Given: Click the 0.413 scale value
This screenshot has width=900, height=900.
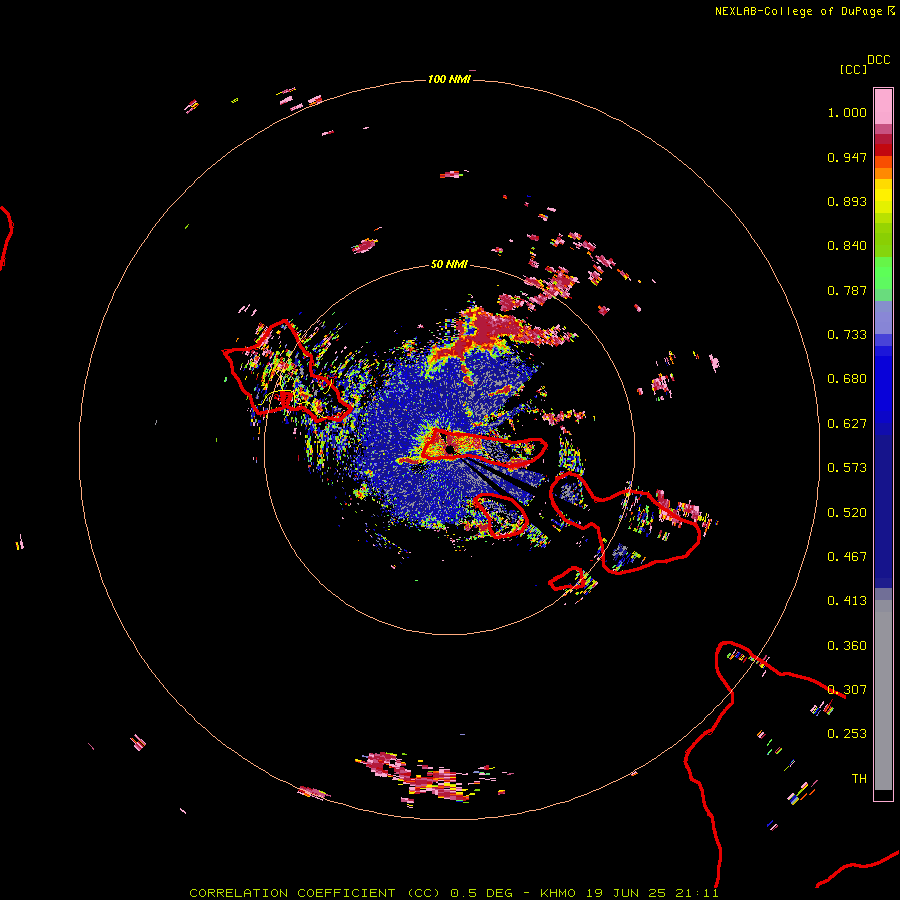Looking at the screenshot, I should (x=847, y=601).
